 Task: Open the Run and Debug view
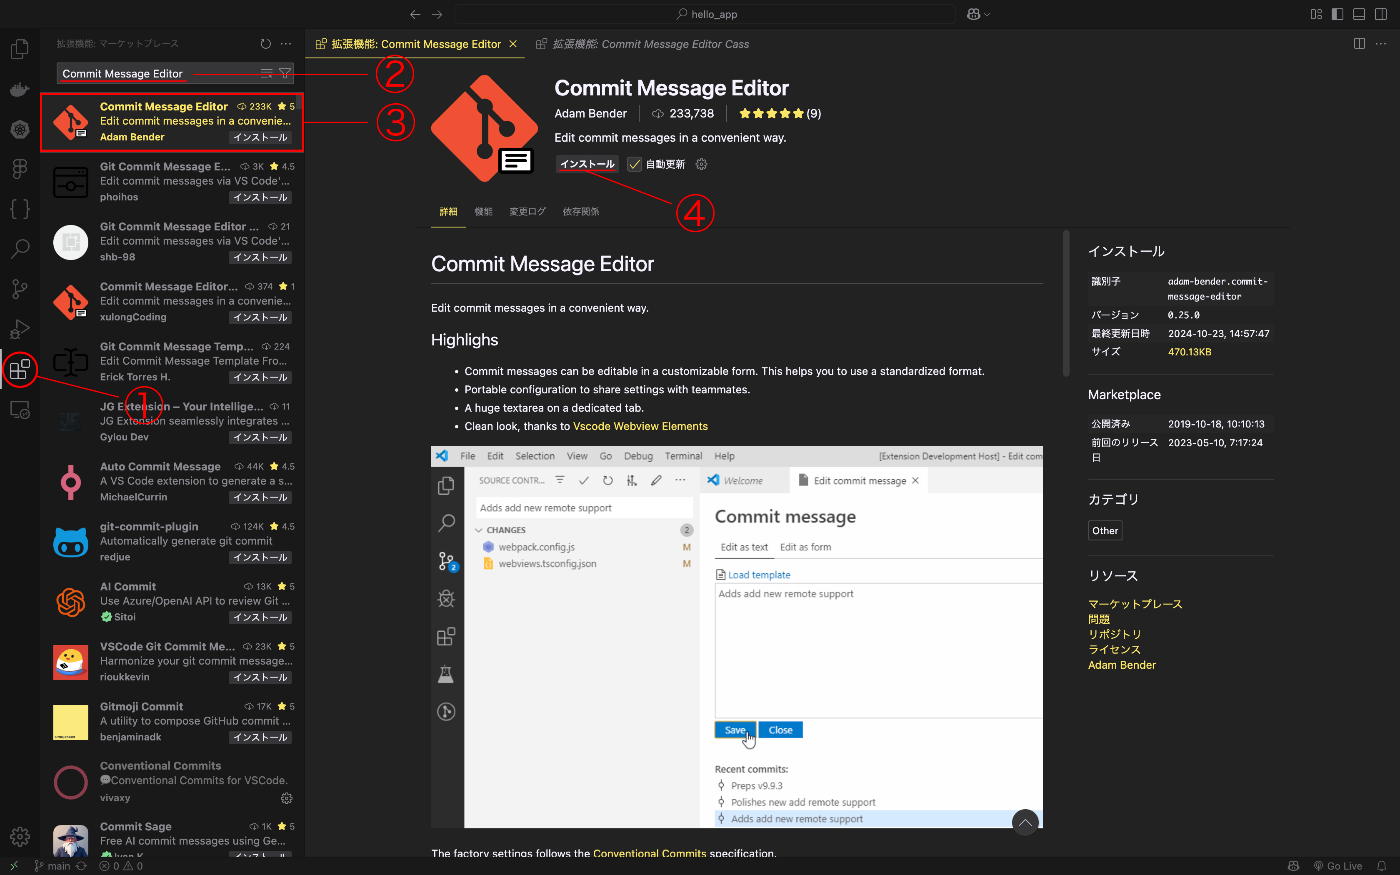20,329
